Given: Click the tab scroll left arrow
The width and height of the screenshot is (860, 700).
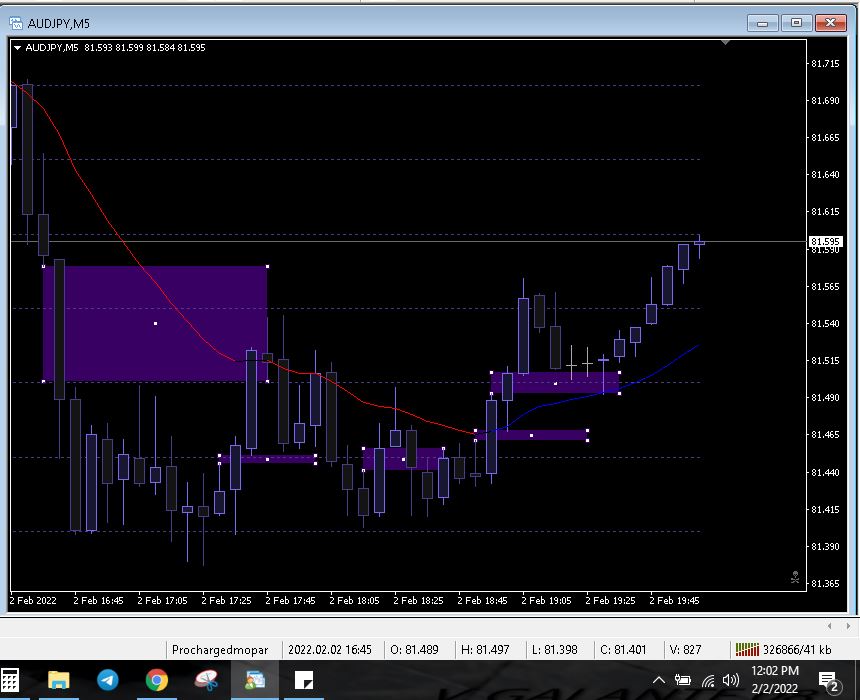Looking at the screenshot, I should [x=829, y=626].
